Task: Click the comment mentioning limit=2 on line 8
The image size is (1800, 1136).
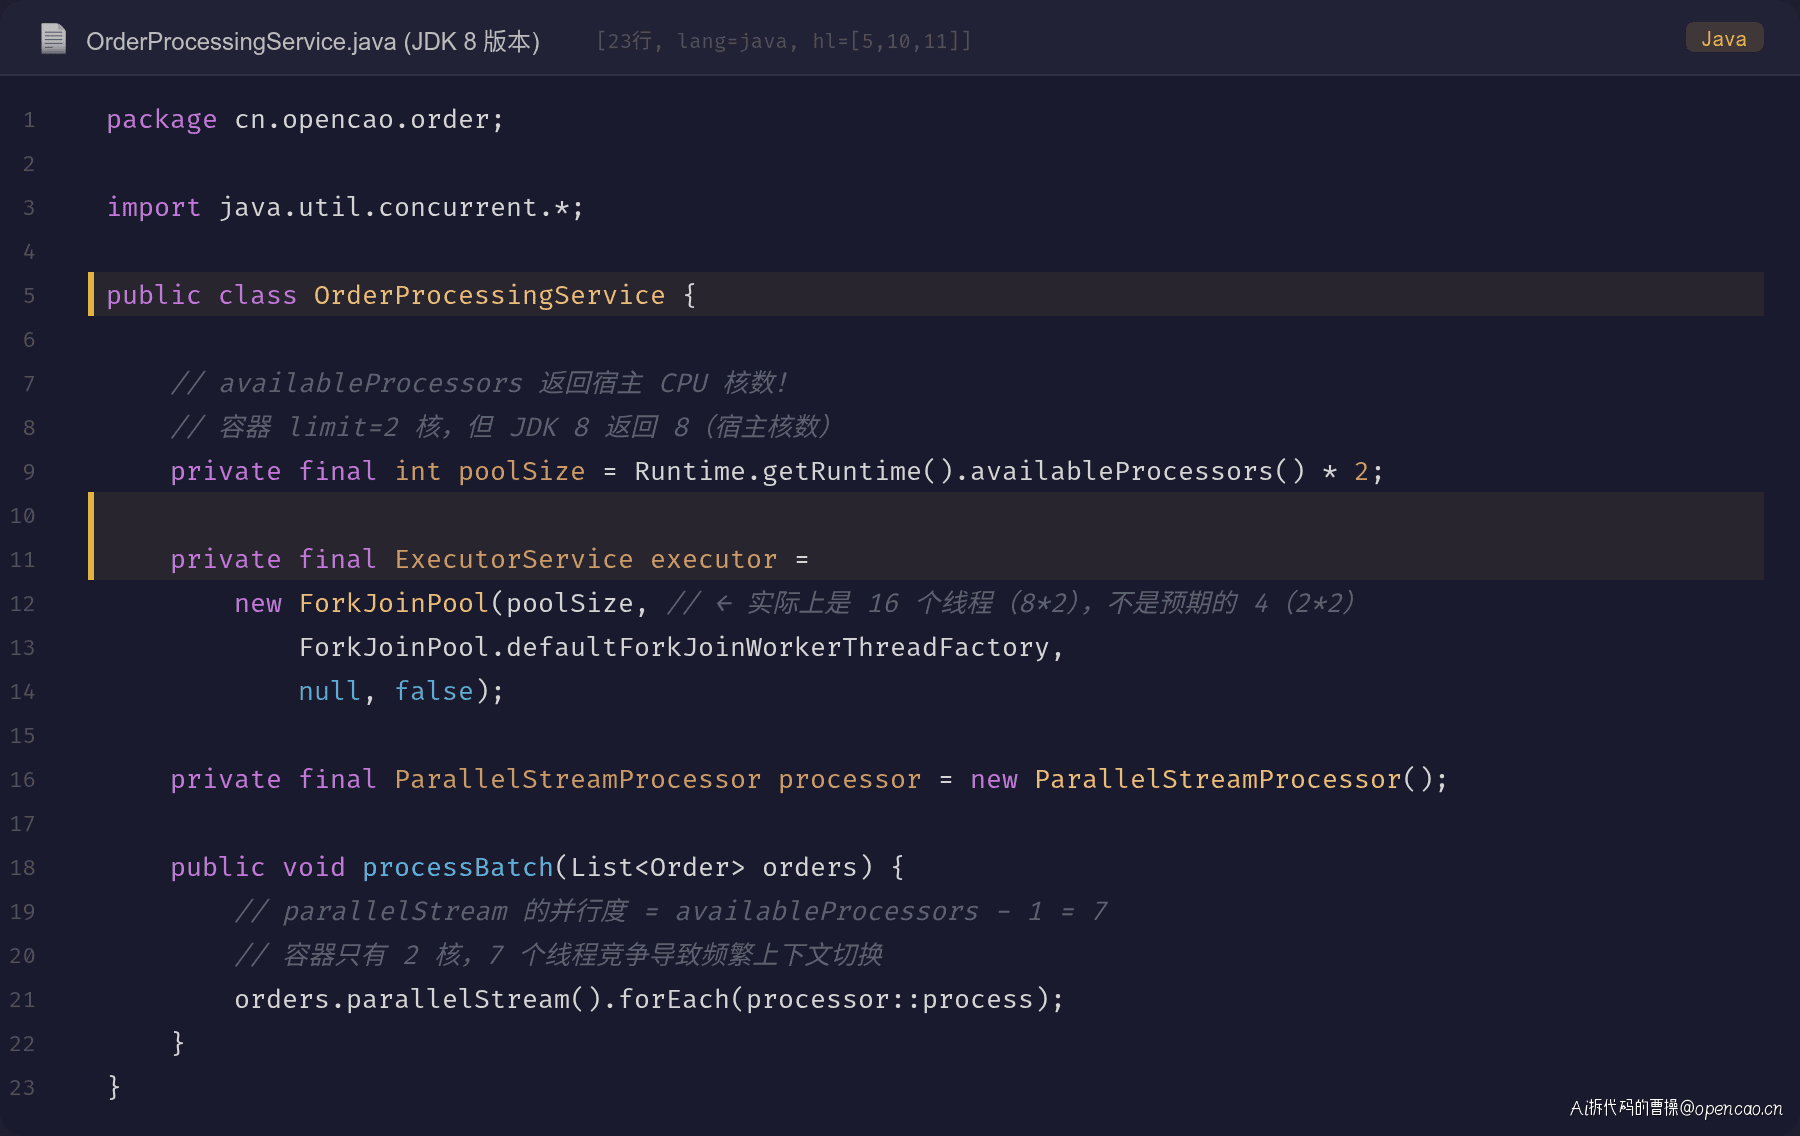Action: [x=501, y=428]
